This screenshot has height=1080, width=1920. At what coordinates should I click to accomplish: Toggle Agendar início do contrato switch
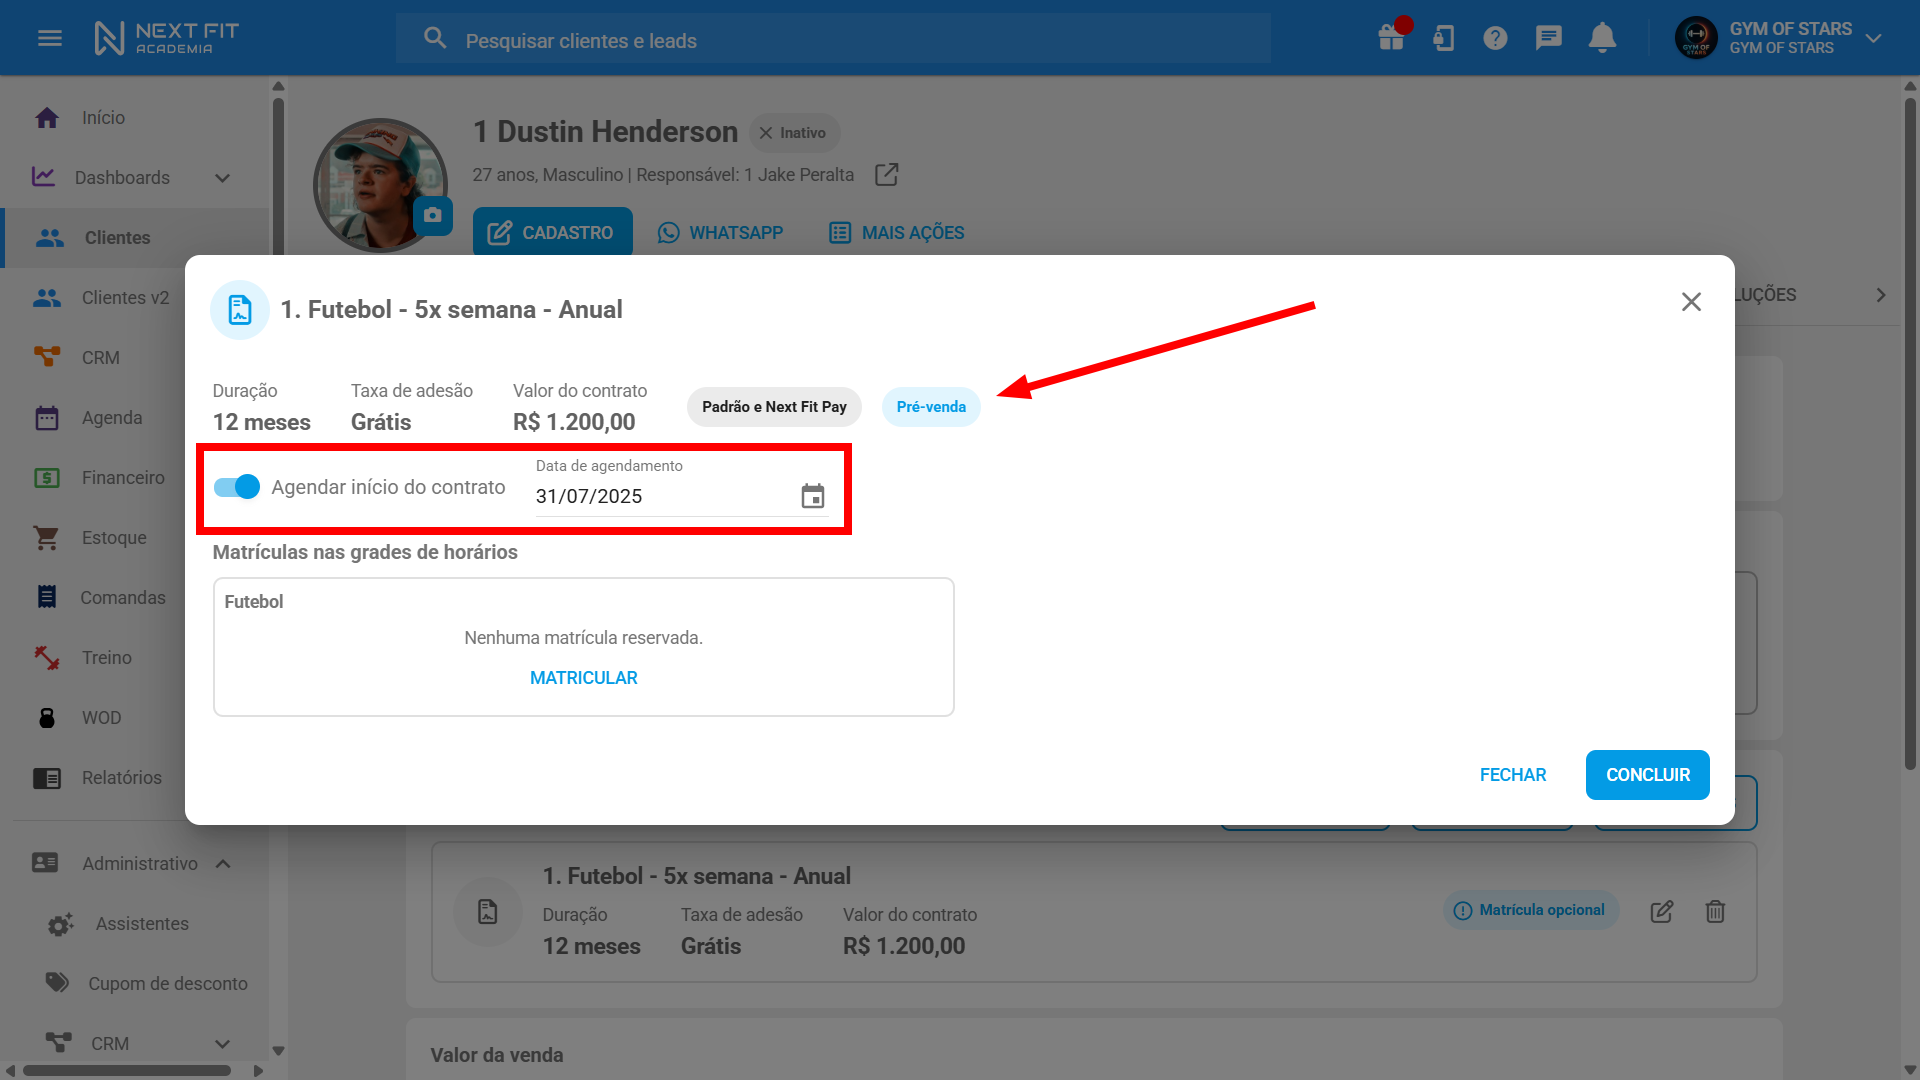tap(237, 487)
